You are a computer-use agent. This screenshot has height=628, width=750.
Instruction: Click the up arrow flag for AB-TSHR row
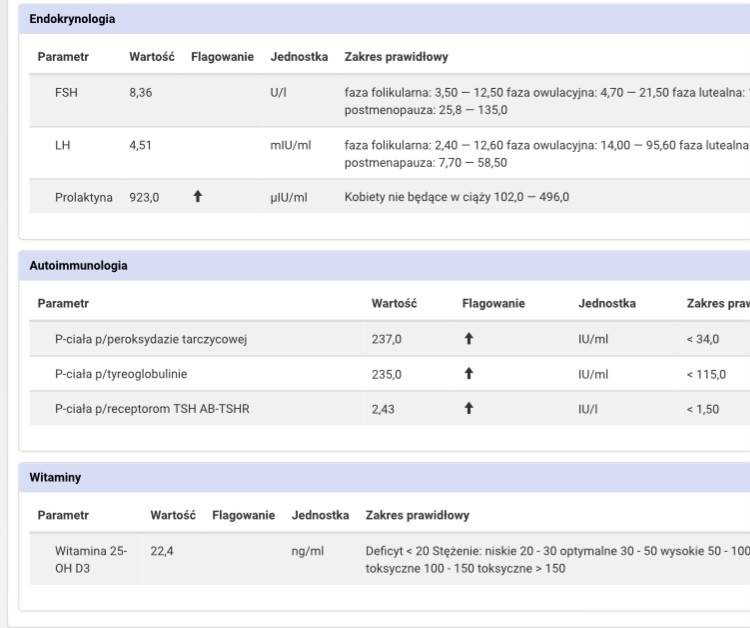[469, 409]
